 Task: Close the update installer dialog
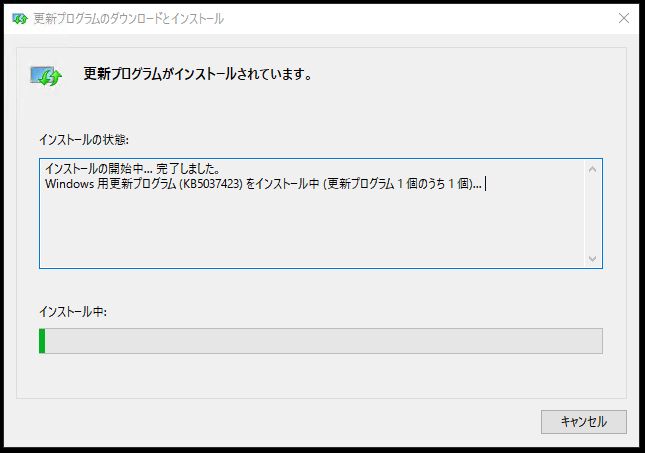pyautogui.click(x=624, y=18)
